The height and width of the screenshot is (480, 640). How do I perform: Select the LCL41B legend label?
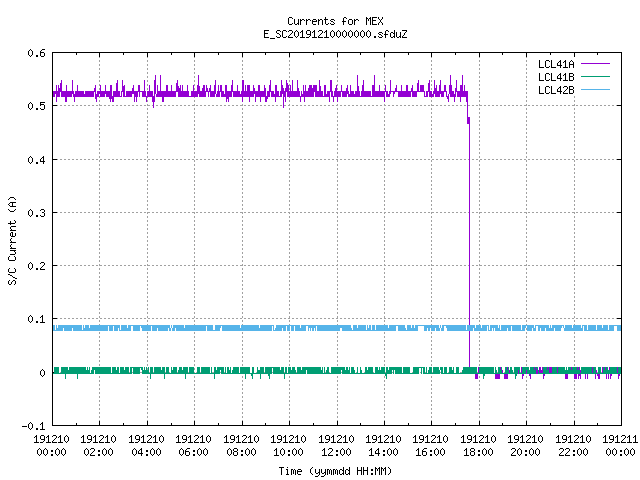point(556,77)
